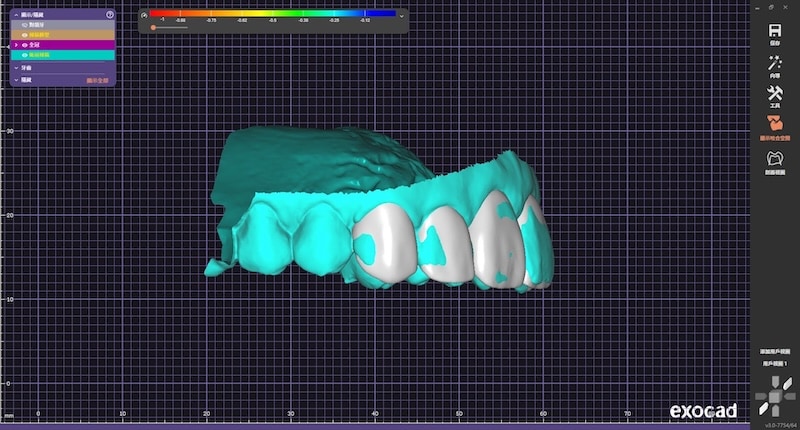Click the orange slider handle below color scale
The width and height of the screenshot is (800, 430).
click(153, 28)
